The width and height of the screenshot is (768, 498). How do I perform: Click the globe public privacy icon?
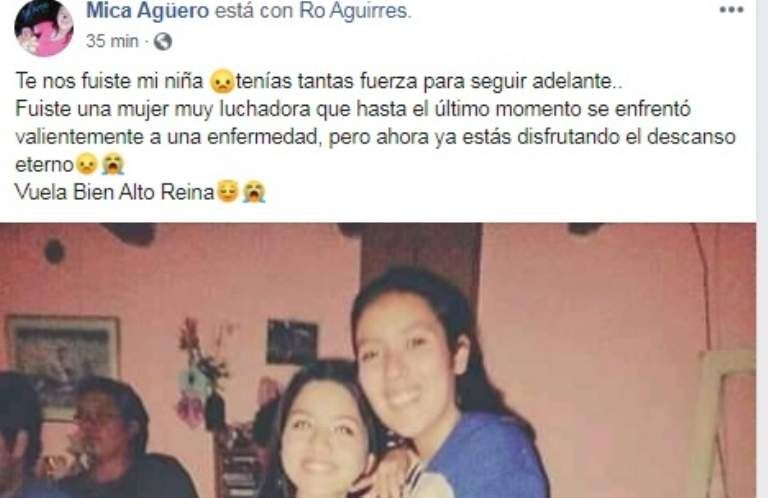tap(163, 42)
